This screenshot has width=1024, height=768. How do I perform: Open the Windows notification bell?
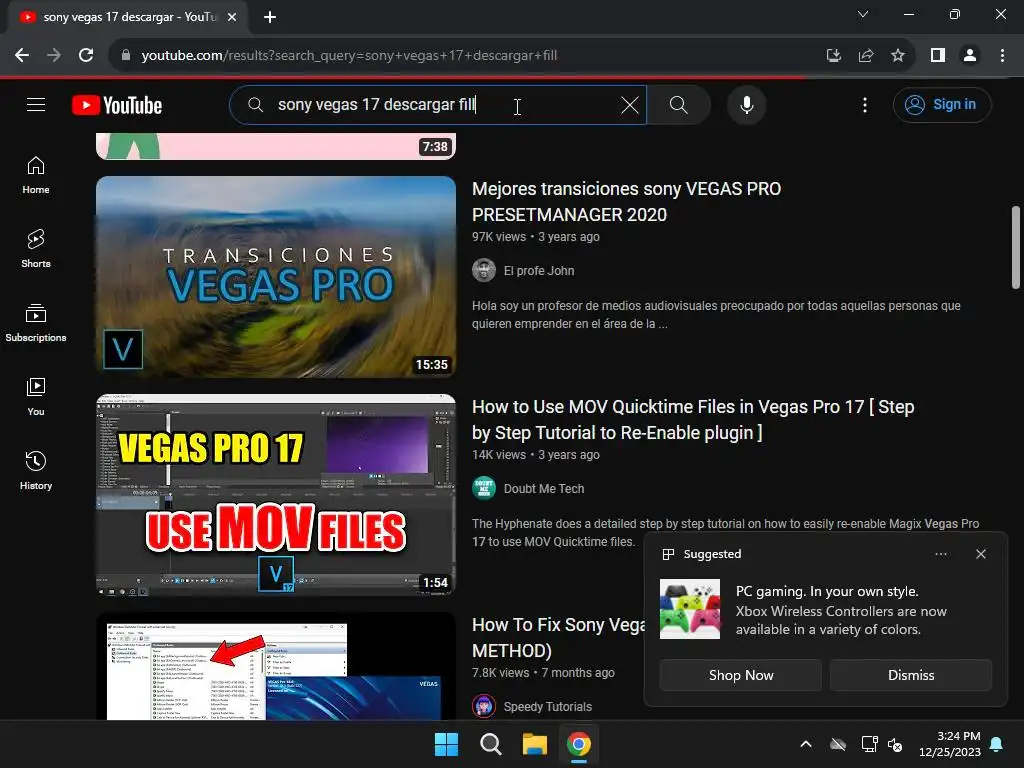coord(997,744)
